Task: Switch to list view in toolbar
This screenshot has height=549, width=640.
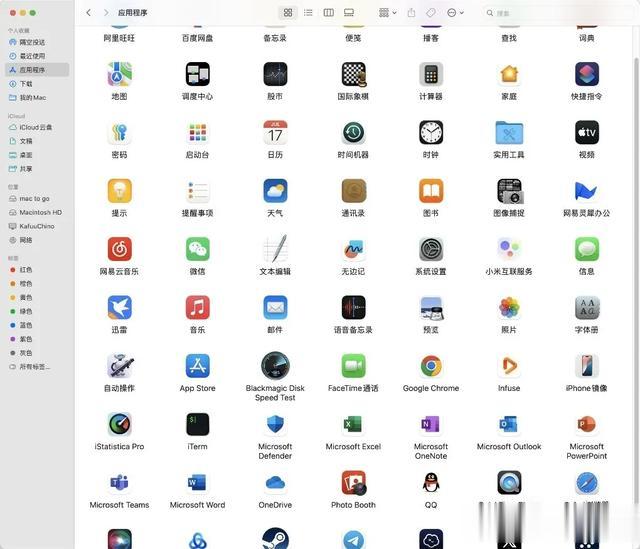Action: (308, 13)
